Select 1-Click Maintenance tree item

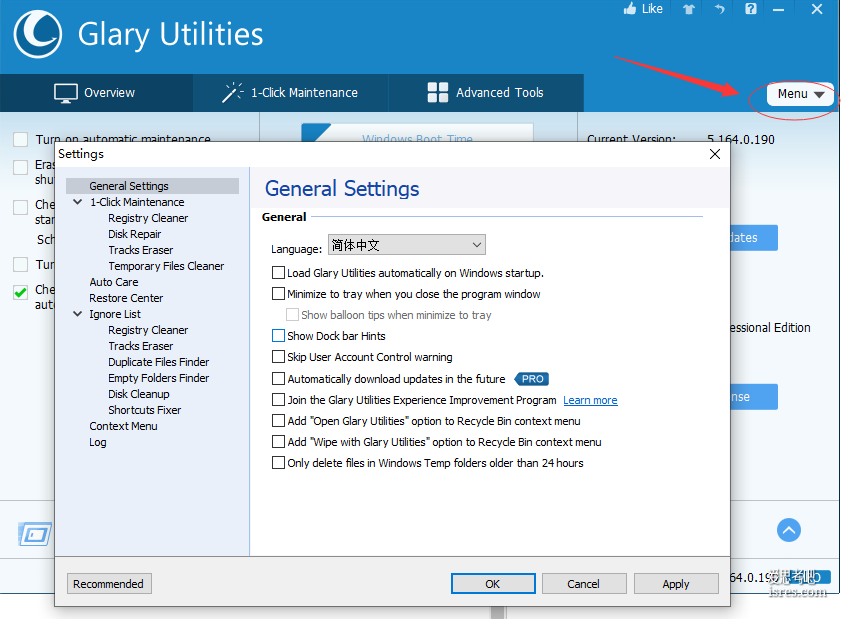(137, 202)
